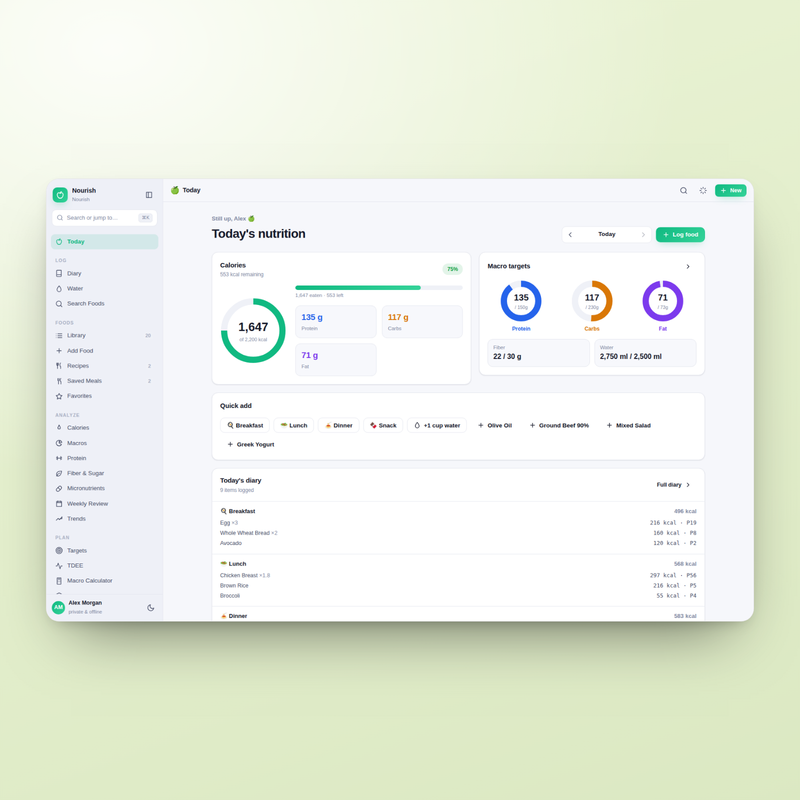
Task: Quick add Greek Yogurt
Action: (x=251, y=444)
